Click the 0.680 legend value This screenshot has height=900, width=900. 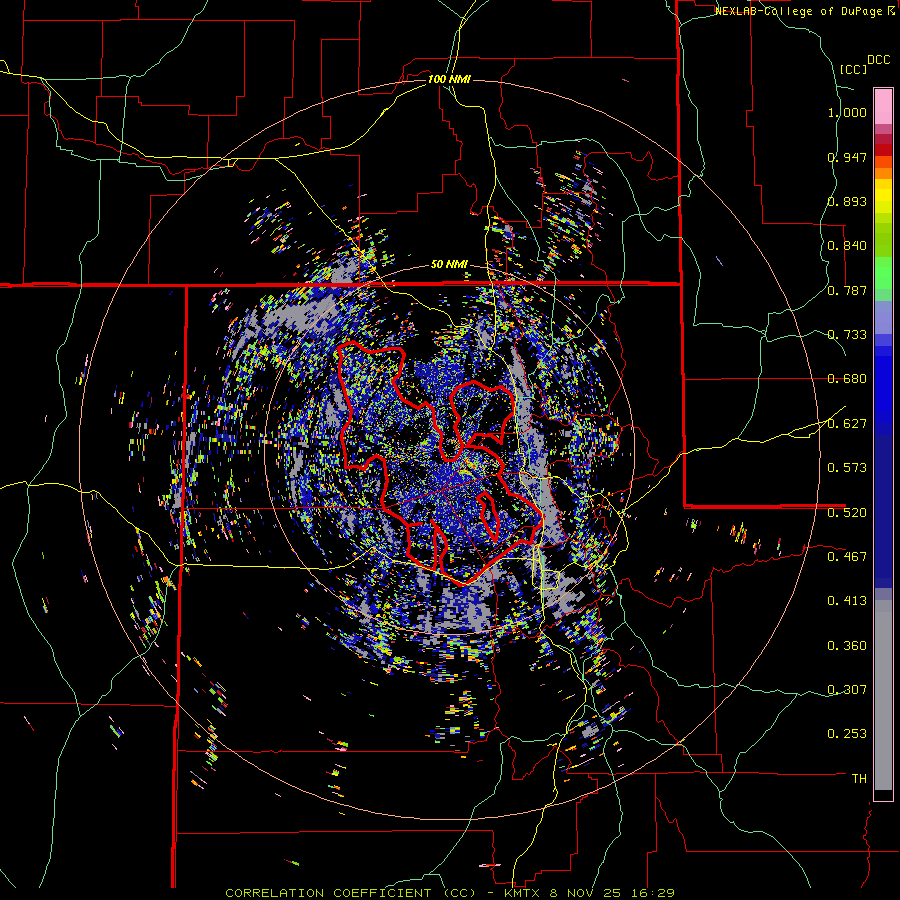click(x=847, y=379)
